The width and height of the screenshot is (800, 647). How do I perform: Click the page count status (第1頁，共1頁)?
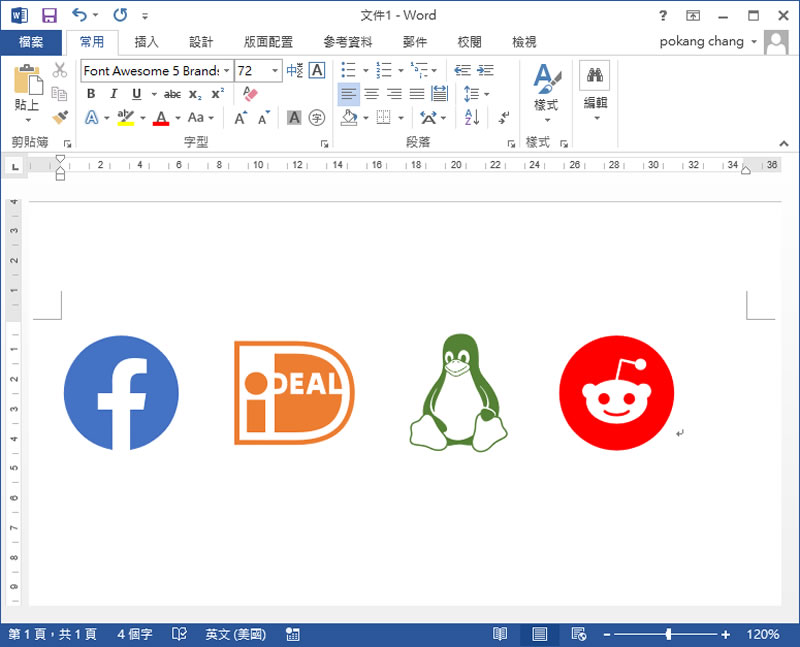pos(53,634)
